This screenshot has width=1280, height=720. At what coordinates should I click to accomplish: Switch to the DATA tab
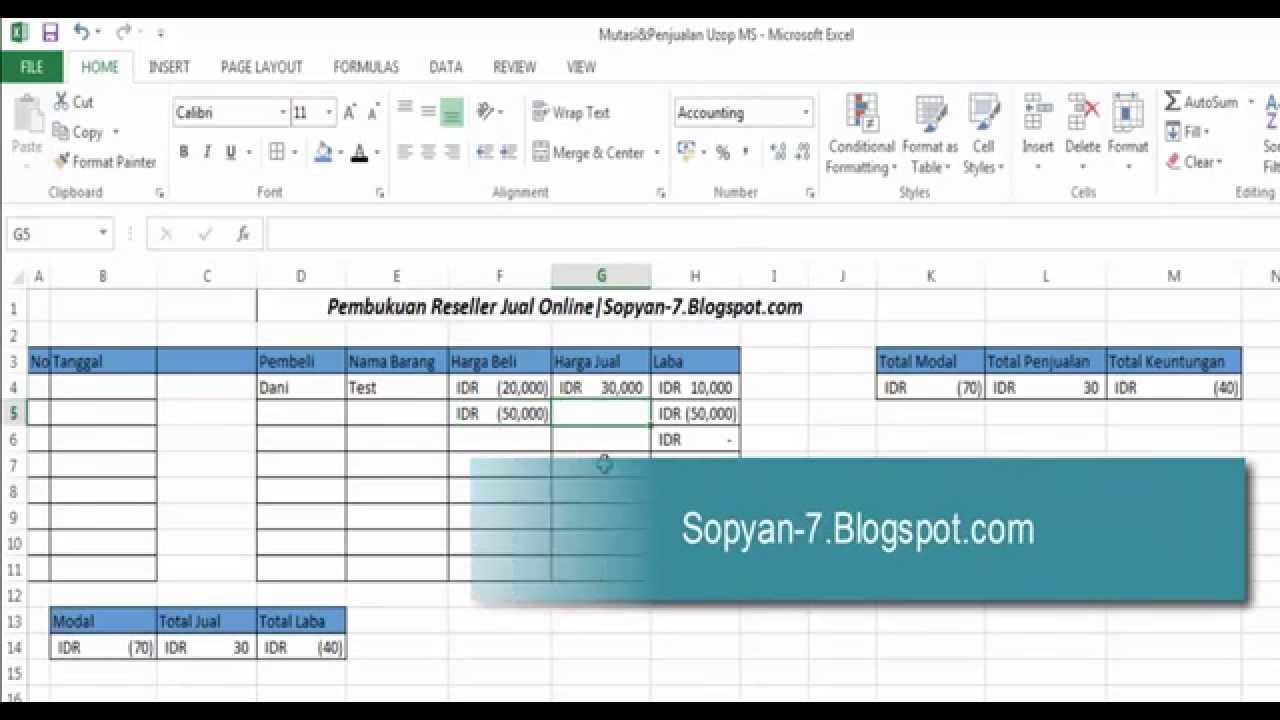coord(445,67)
